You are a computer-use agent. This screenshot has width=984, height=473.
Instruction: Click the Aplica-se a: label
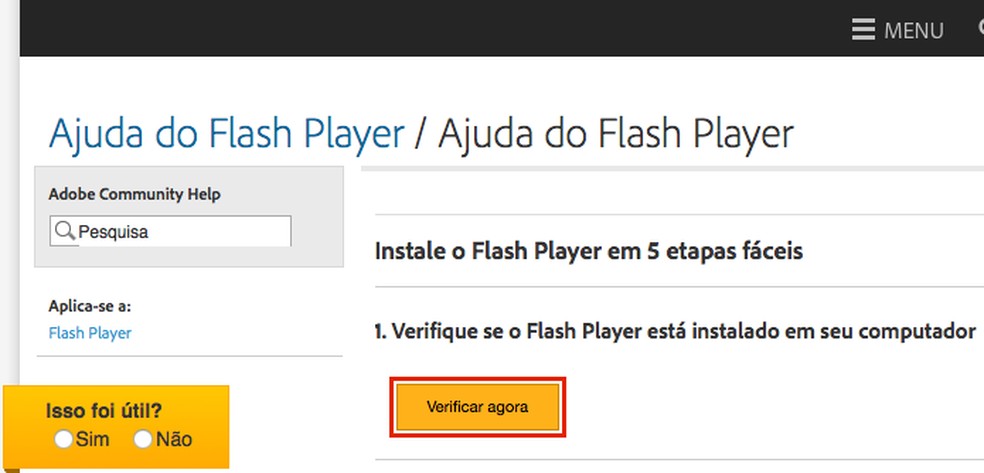pos(89,306)
